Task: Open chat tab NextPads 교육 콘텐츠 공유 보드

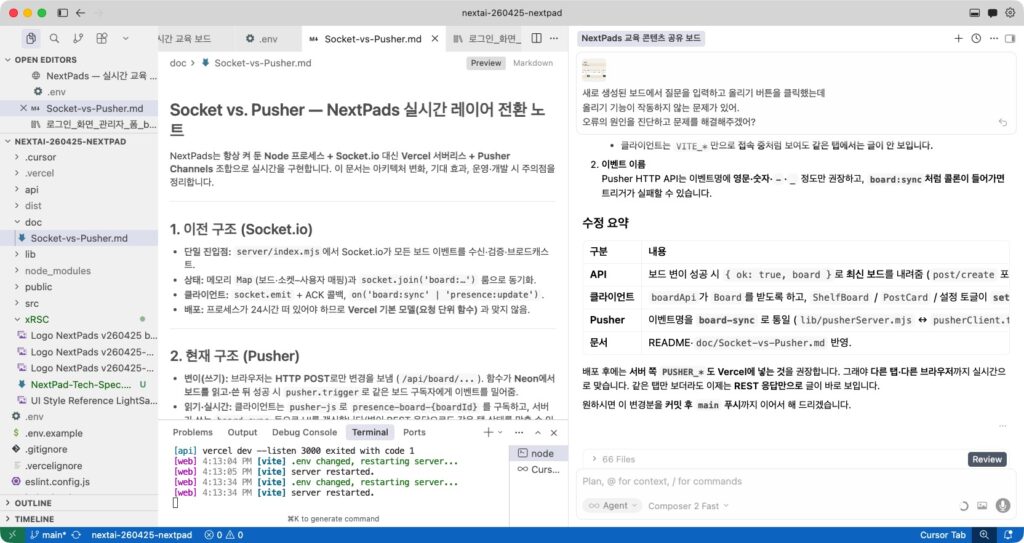Action: point(641,38)
